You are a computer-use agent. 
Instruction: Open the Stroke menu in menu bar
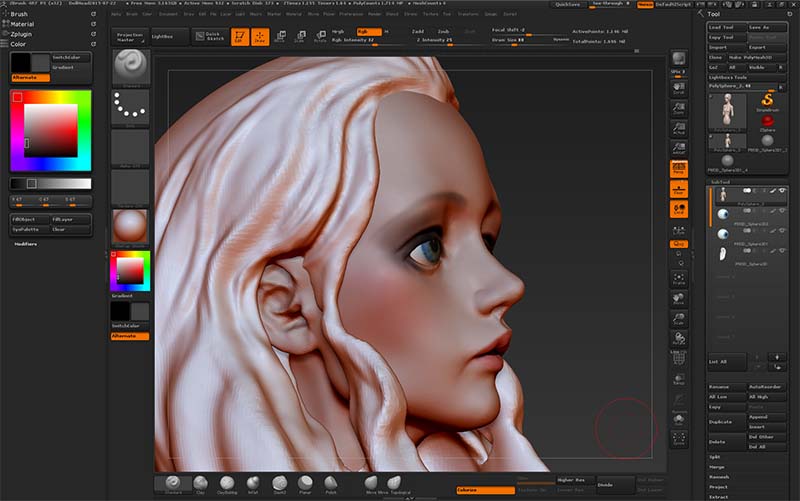(411, 14)
